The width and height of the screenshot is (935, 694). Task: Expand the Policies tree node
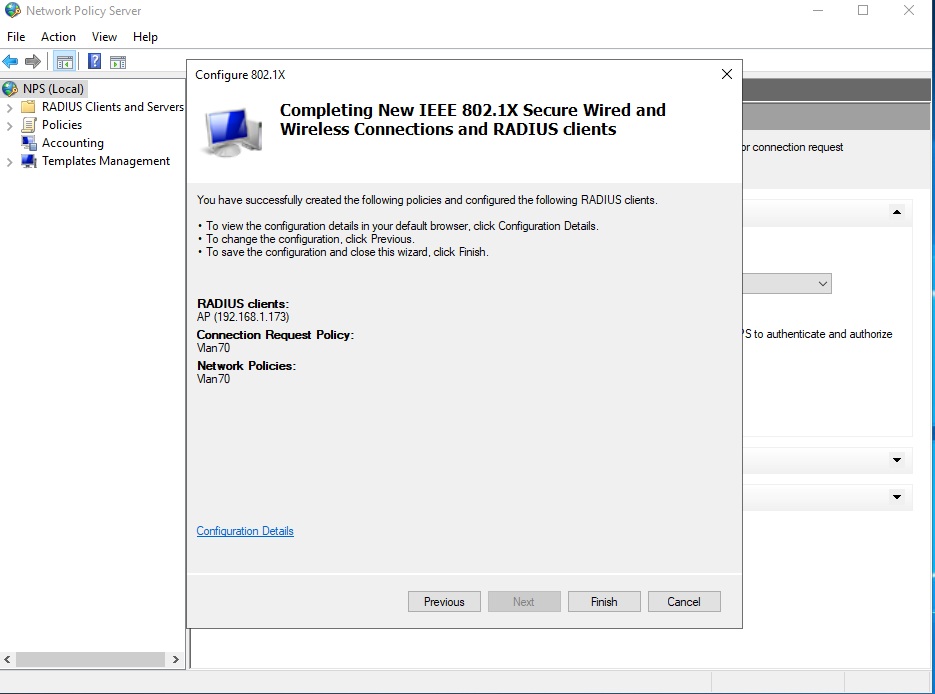coord(9,126)
